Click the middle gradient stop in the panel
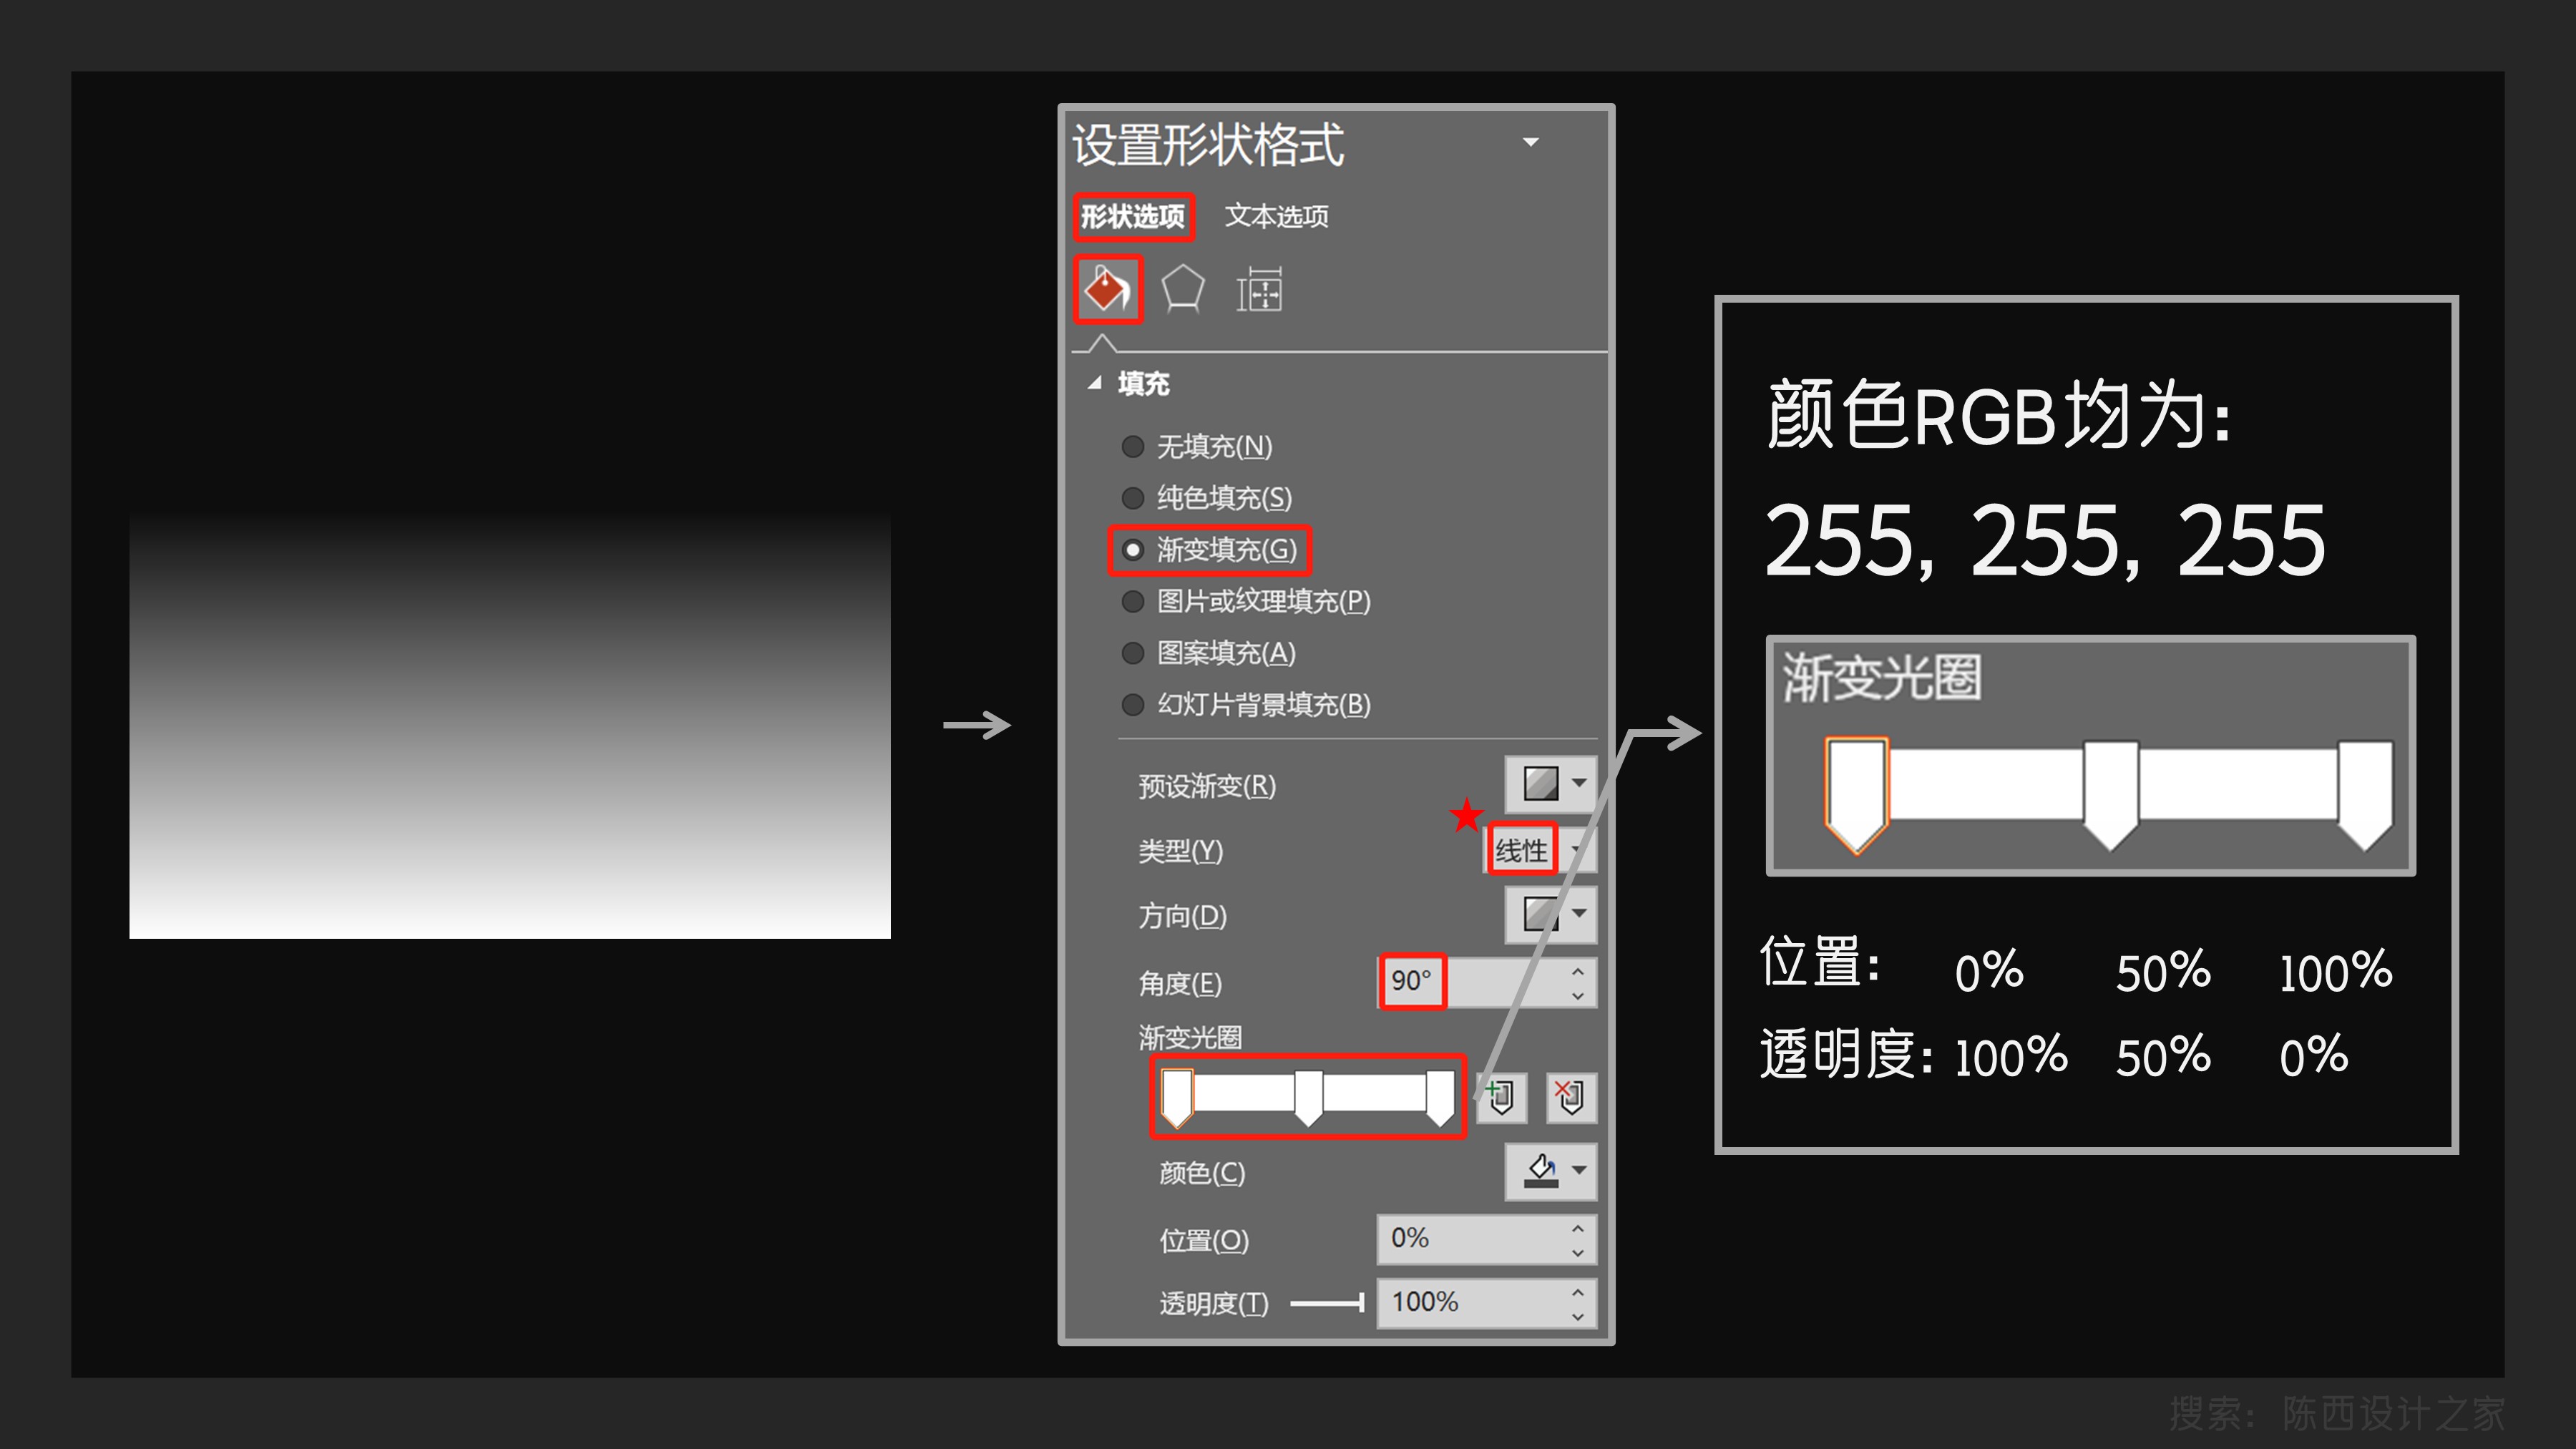 1308,1097
